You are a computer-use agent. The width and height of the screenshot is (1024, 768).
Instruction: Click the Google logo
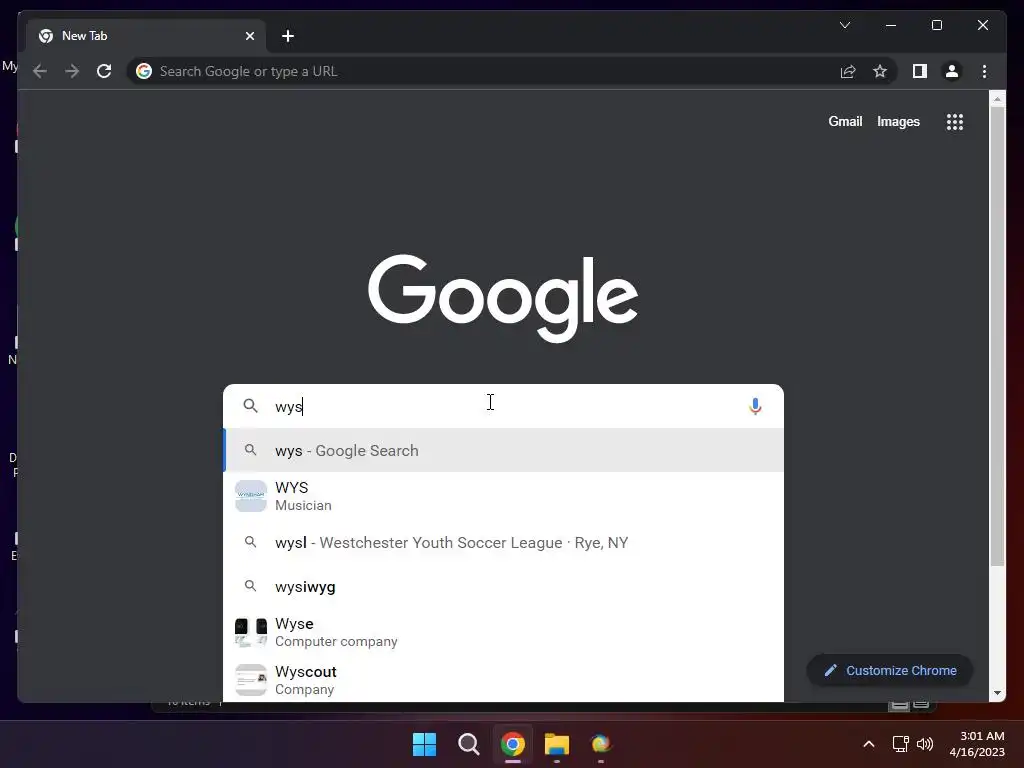point(503,297)
